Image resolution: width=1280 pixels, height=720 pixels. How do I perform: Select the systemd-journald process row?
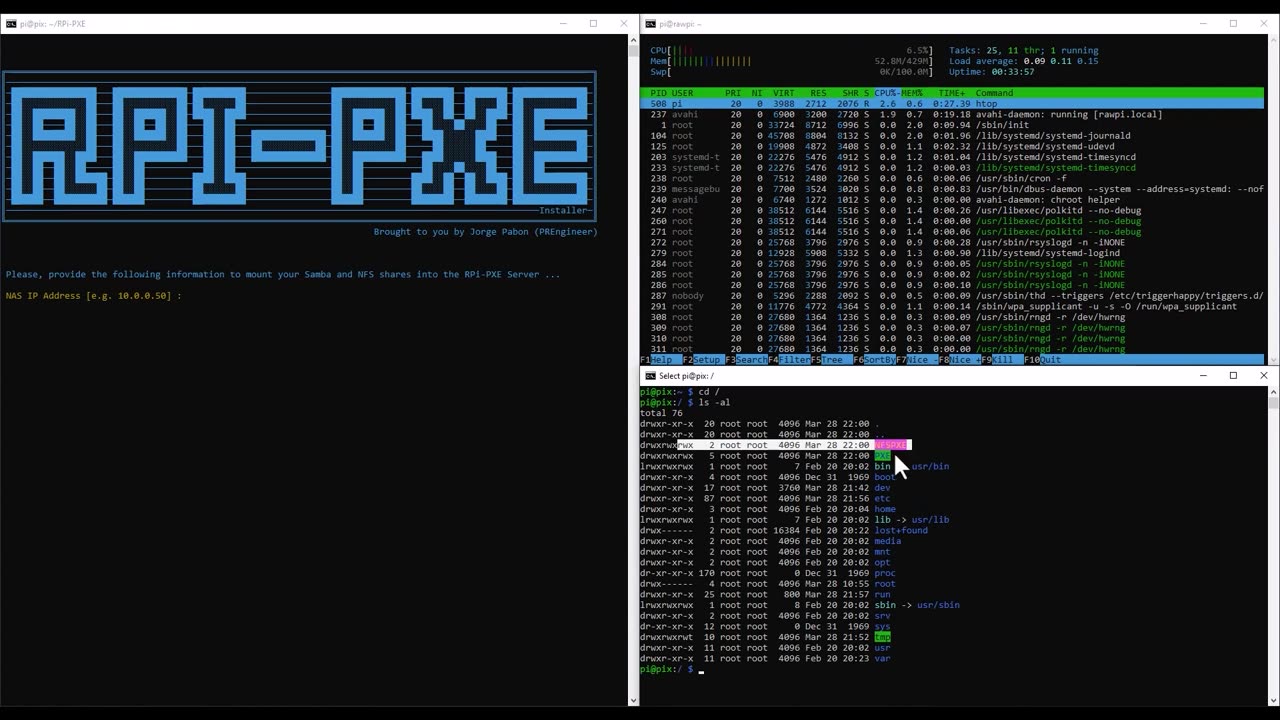pyautogui.click(x=951, y=136)
